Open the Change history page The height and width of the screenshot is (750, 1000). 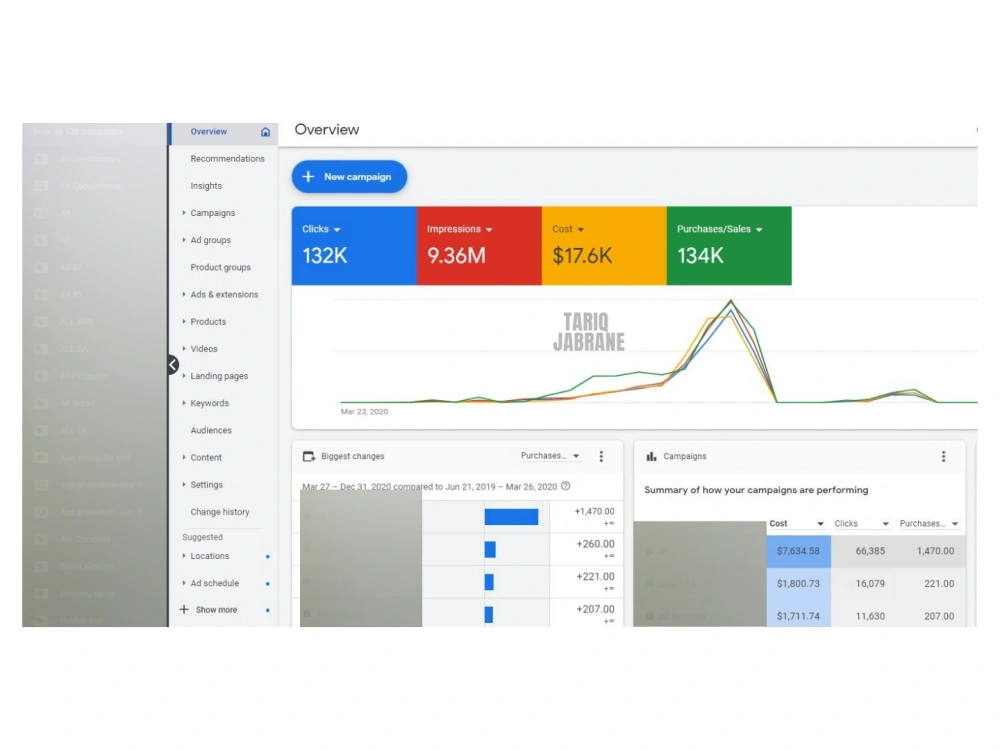(x=219, y=511)
